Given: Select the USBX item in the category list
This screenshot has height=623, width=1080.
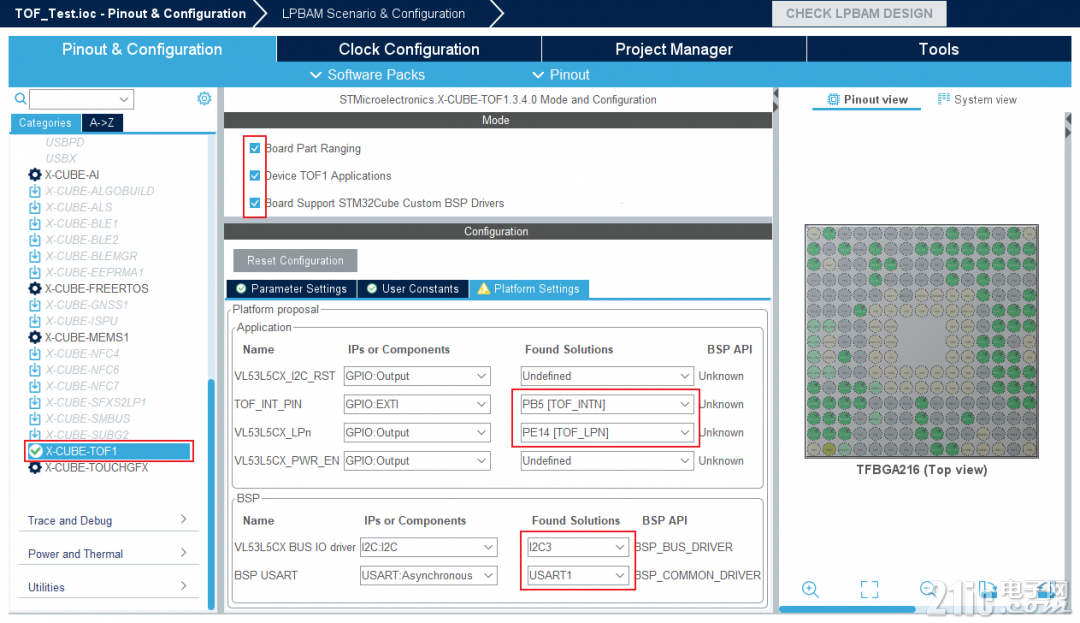Looking at the screenshot, I should tap(61, 158).
